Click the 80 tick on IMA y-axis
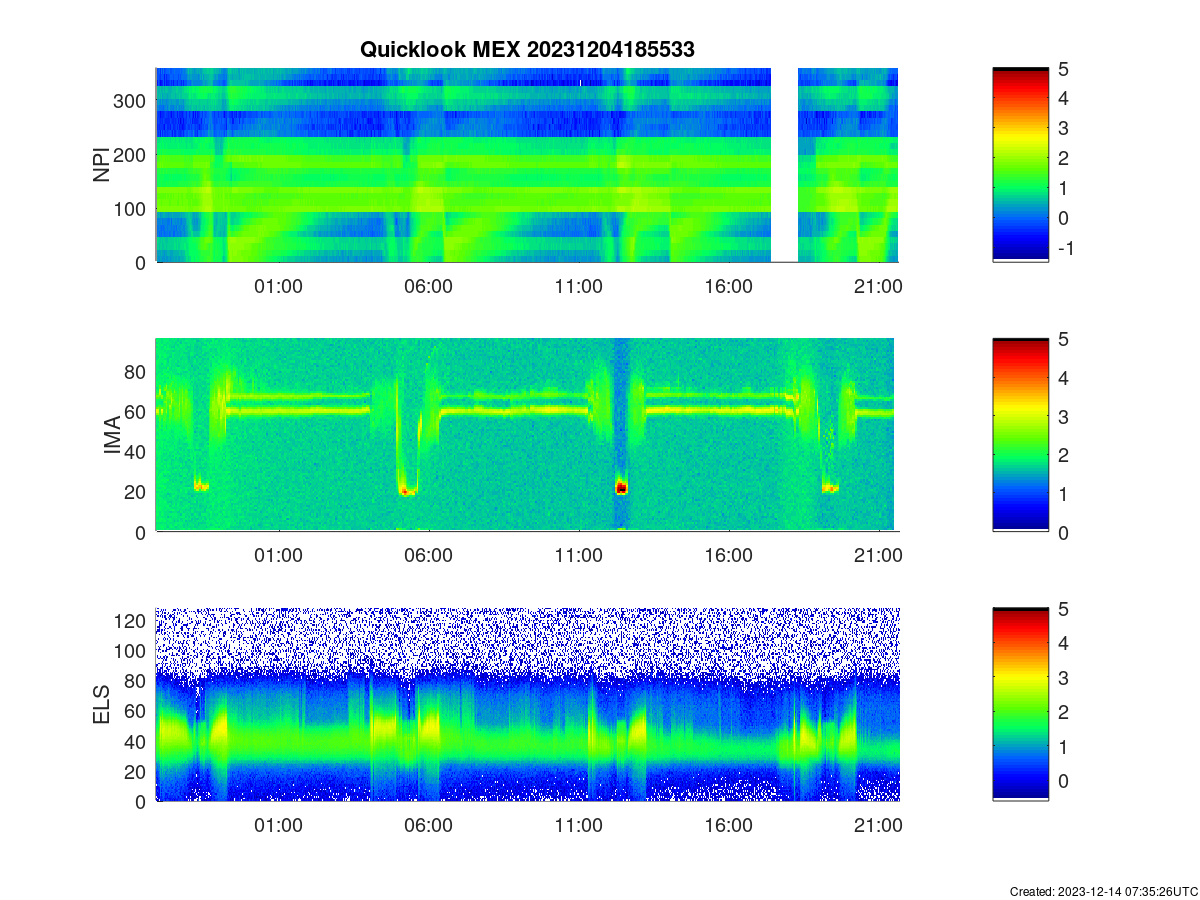This screenshot has height=900, width=1200. [137, 372]
